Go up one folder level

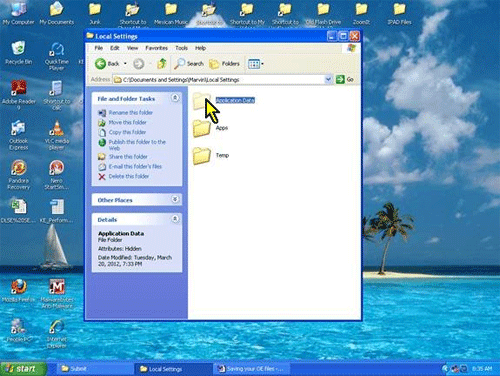[162, 63]
